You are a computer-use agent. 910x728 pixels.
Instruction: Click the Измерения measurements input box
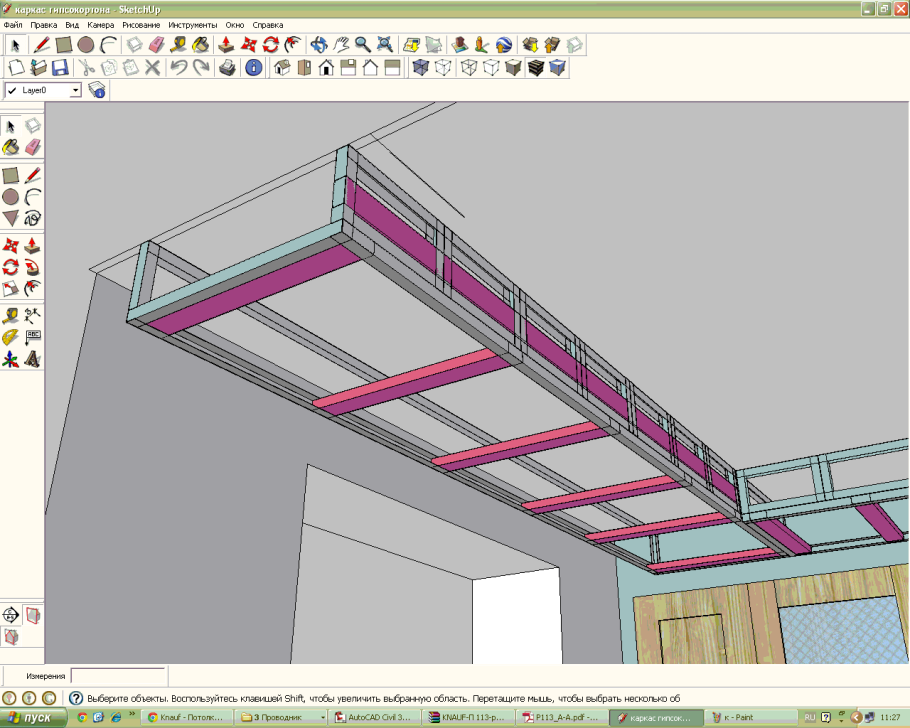118,676
